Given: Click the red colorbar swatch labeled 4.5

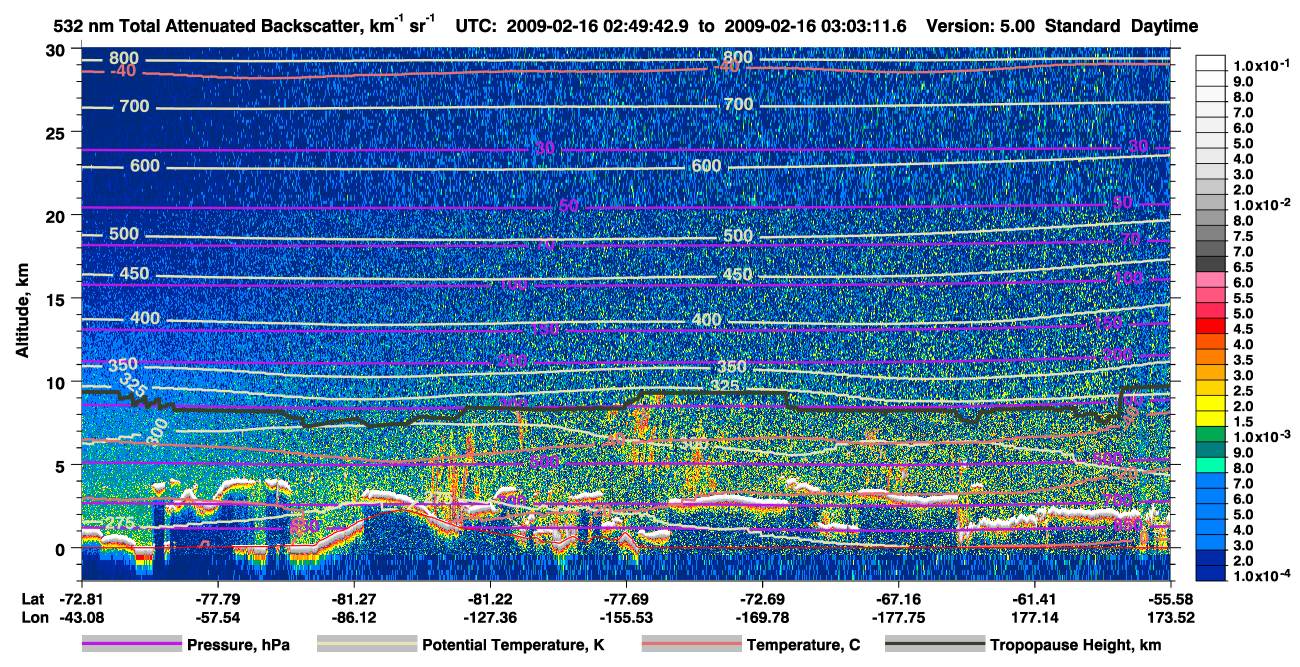Looking at the screenshot, I should (1211, 328).
